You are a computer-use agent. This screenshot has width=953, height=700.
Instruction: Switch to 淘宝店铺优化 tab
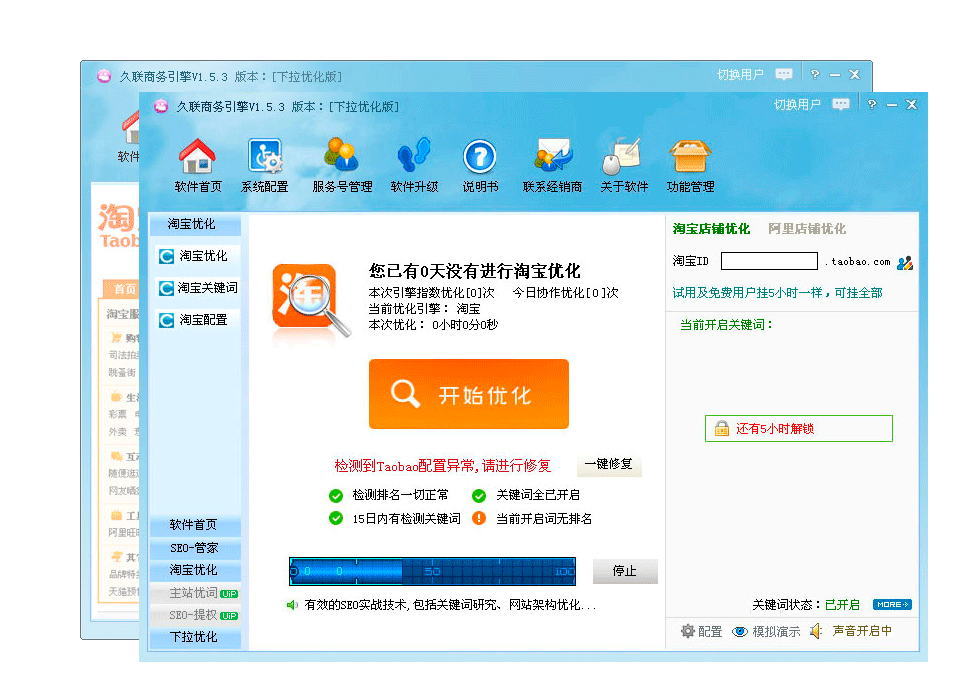pos(711,229)
